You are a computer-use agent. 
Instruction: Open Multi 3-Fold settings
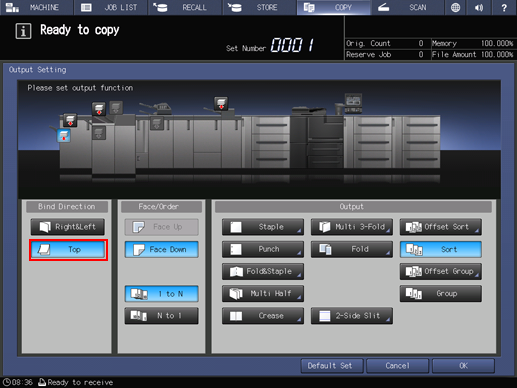point(352,227)
